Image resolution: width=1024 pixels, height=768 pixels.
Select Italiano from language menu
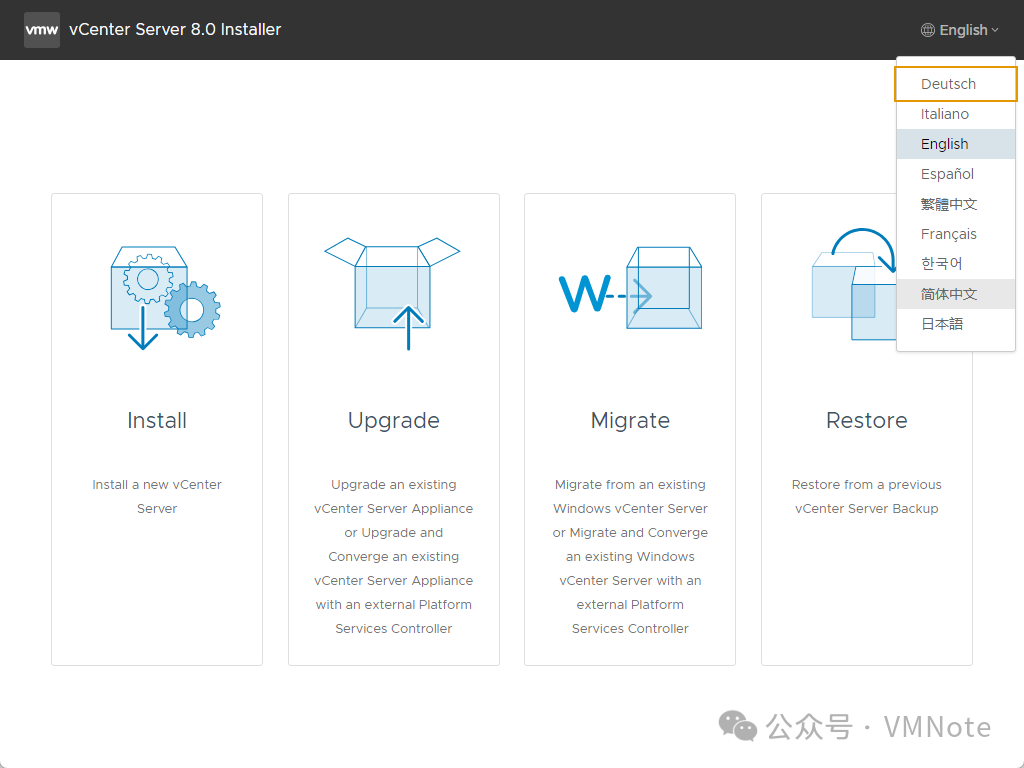point(955,114)
